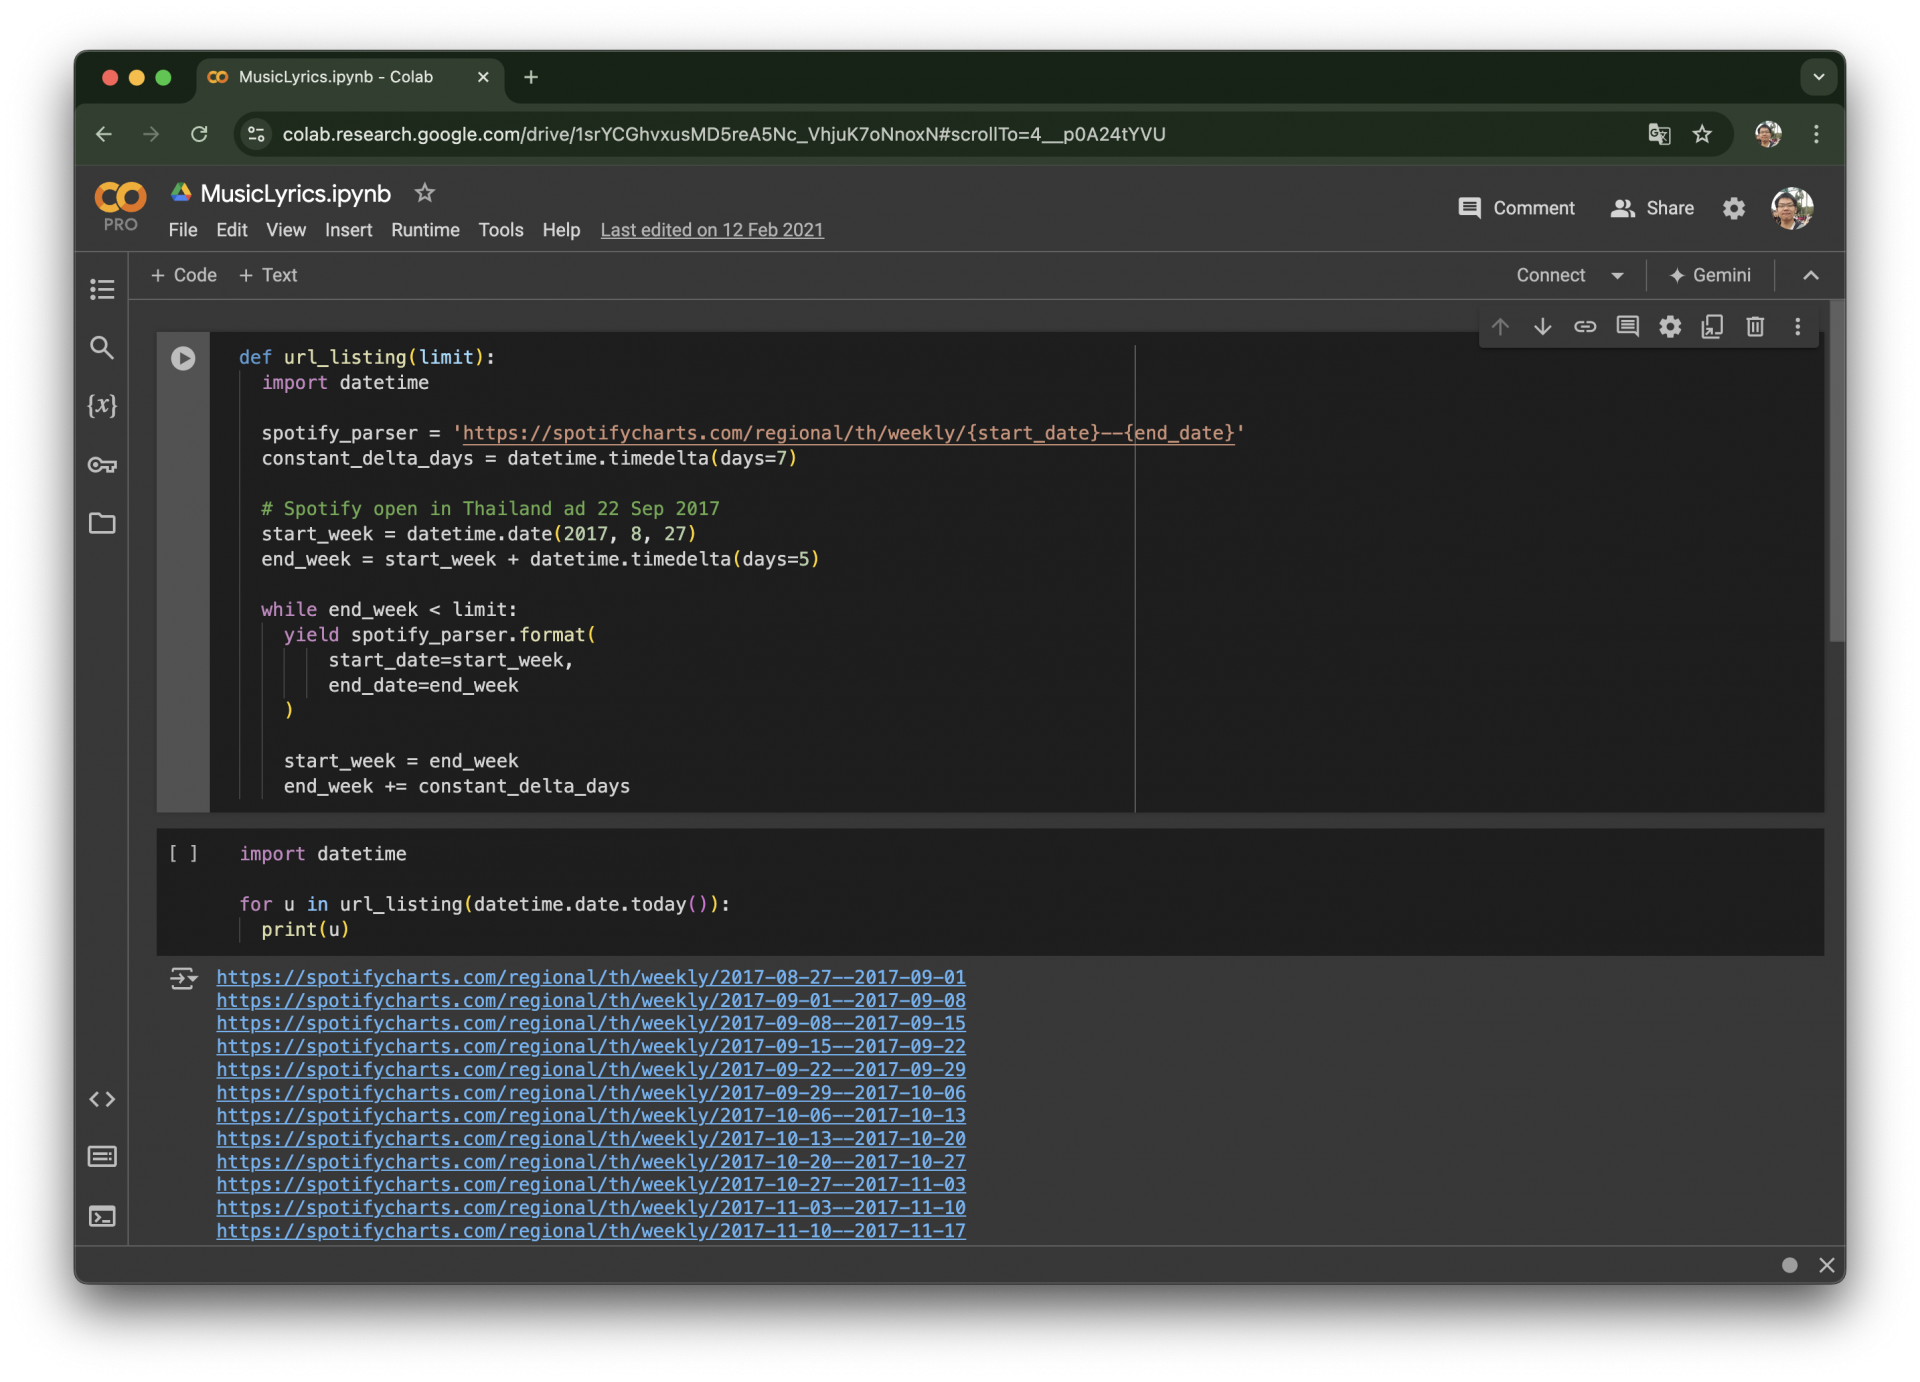Click the Colab PRO logo
Viewport: 1920px width, 1382px height.
pyautogui.click(x=121, y=206)
